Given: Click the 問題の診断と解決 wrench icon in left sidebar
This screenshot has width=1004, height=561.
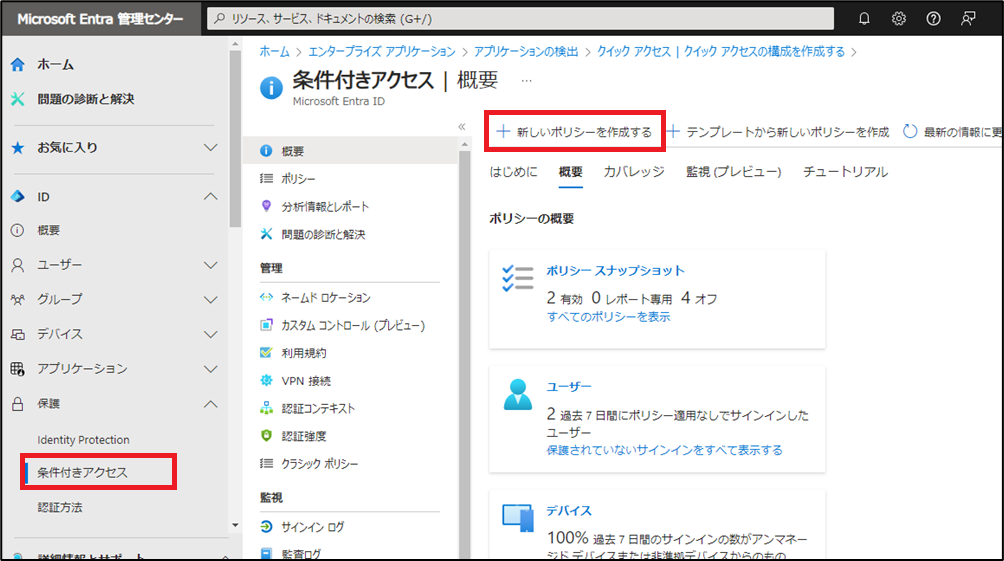Looking at the screenshot, I should pyautogui.click(x=18, y=99).
